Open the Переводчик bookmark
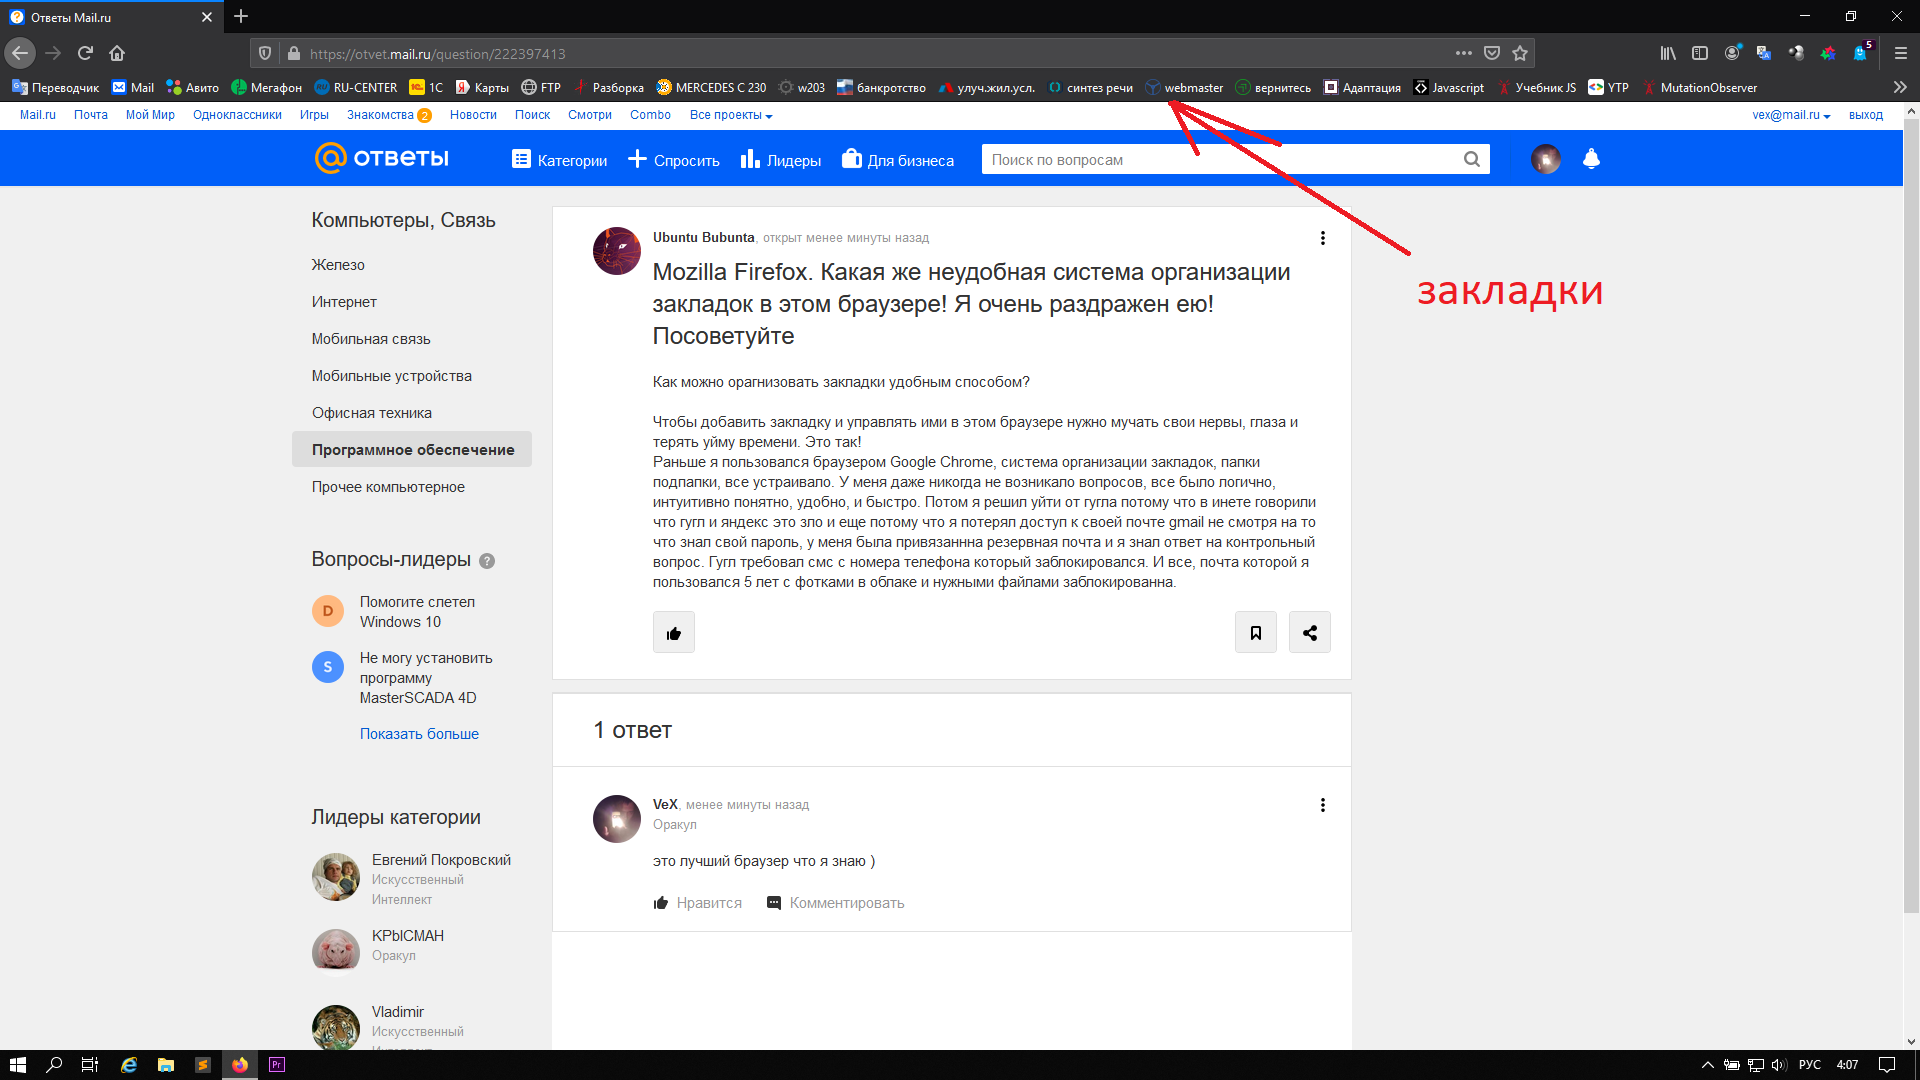1920x1080 pixels. pyautogui.click(x=56, y=88)
